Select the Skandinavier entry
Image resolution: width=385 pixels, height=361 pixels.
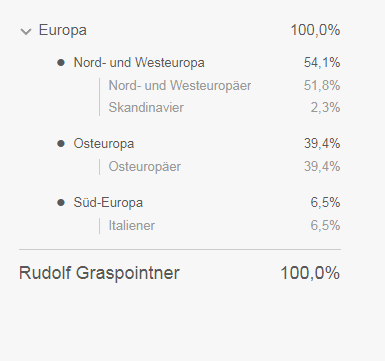click(146, 107)
